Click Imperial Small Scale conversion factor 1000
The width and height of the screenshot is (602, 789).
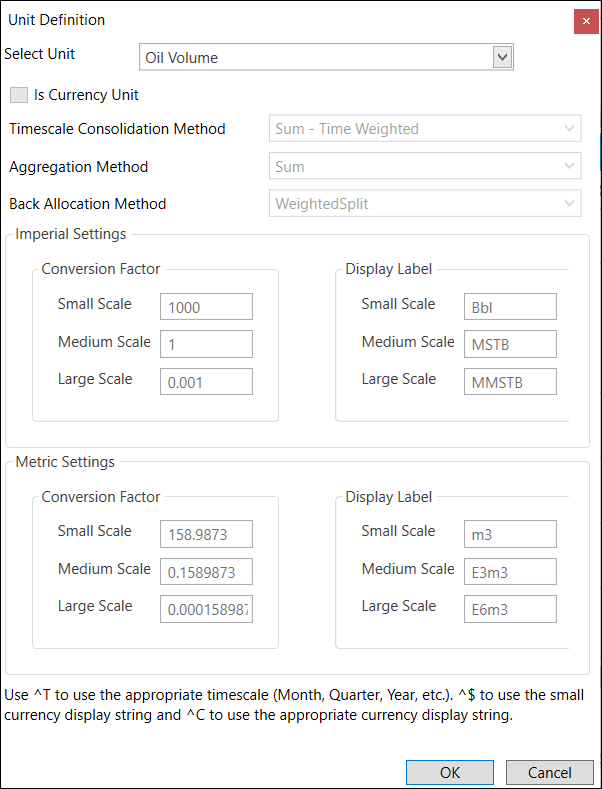coord(206,307)
